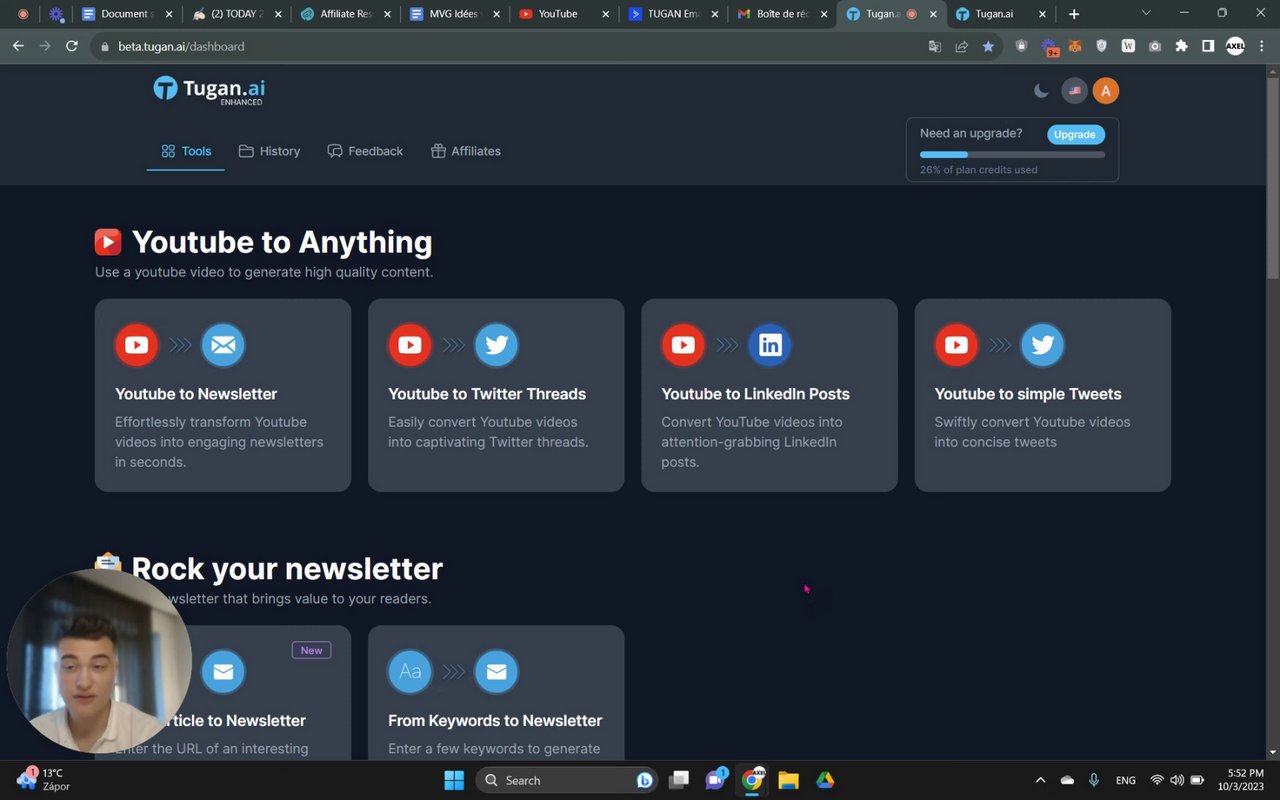Close the YouTube browser tab
The height and width of the screenshot is (800, 1280).
click(605, 14)
